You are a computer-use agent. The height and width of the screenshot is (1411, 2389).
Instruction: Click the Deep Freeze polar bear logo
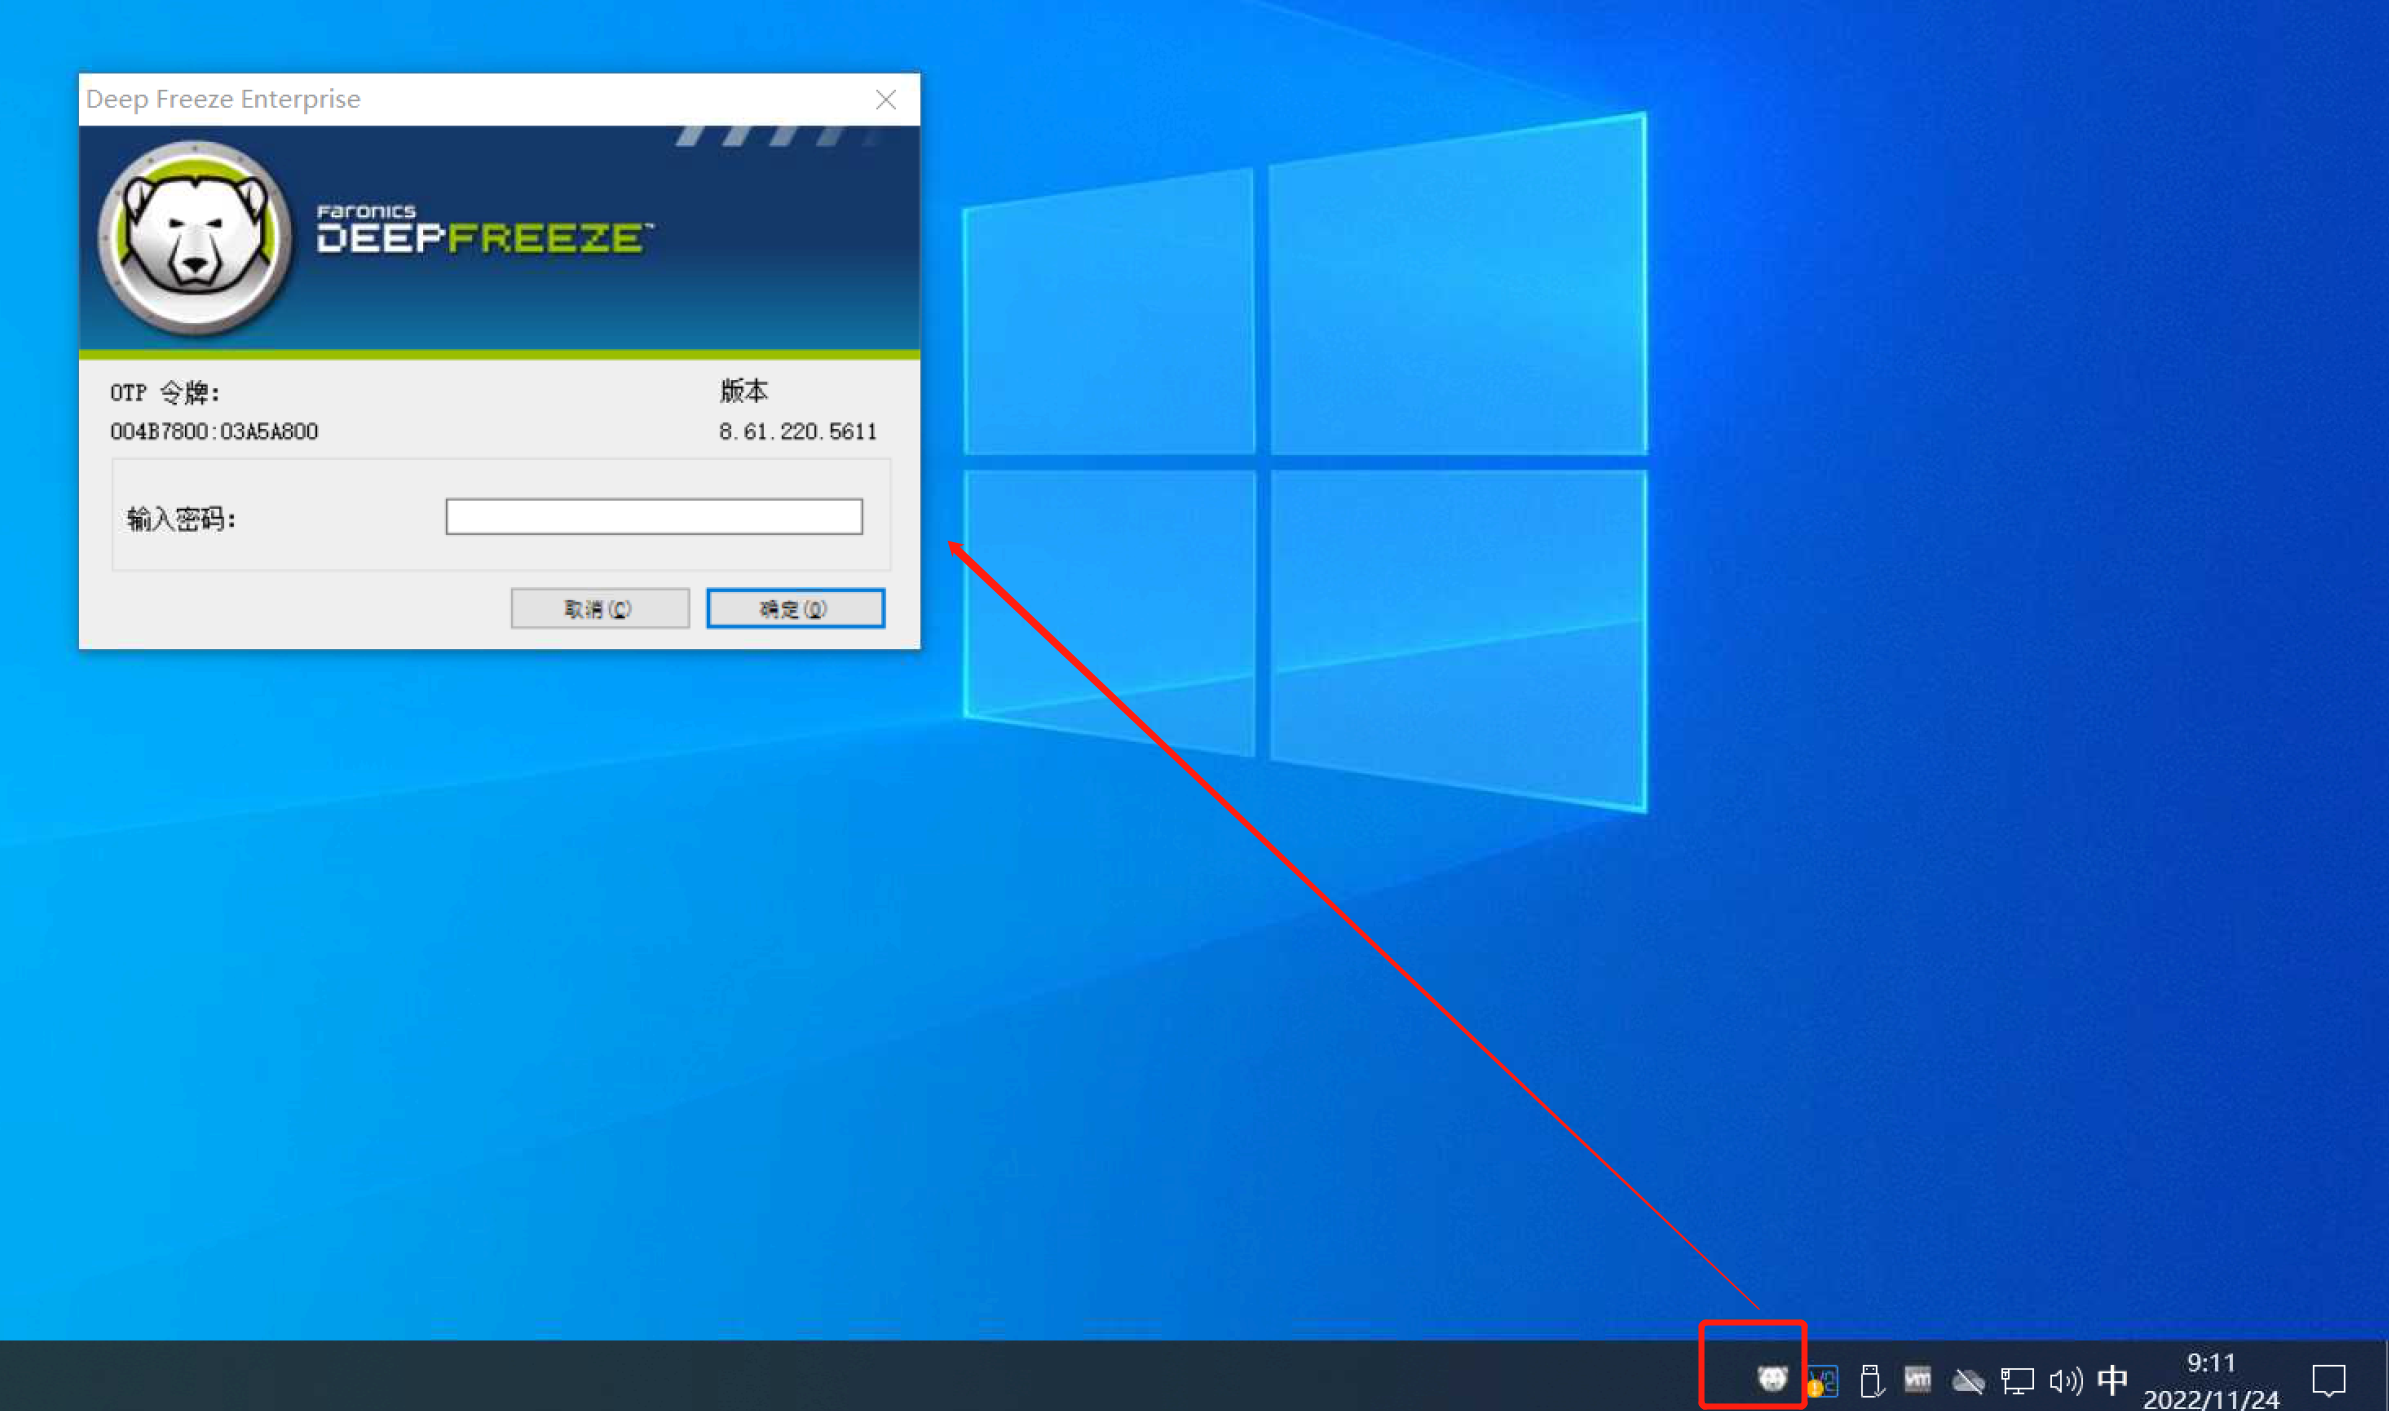point(195,238)
